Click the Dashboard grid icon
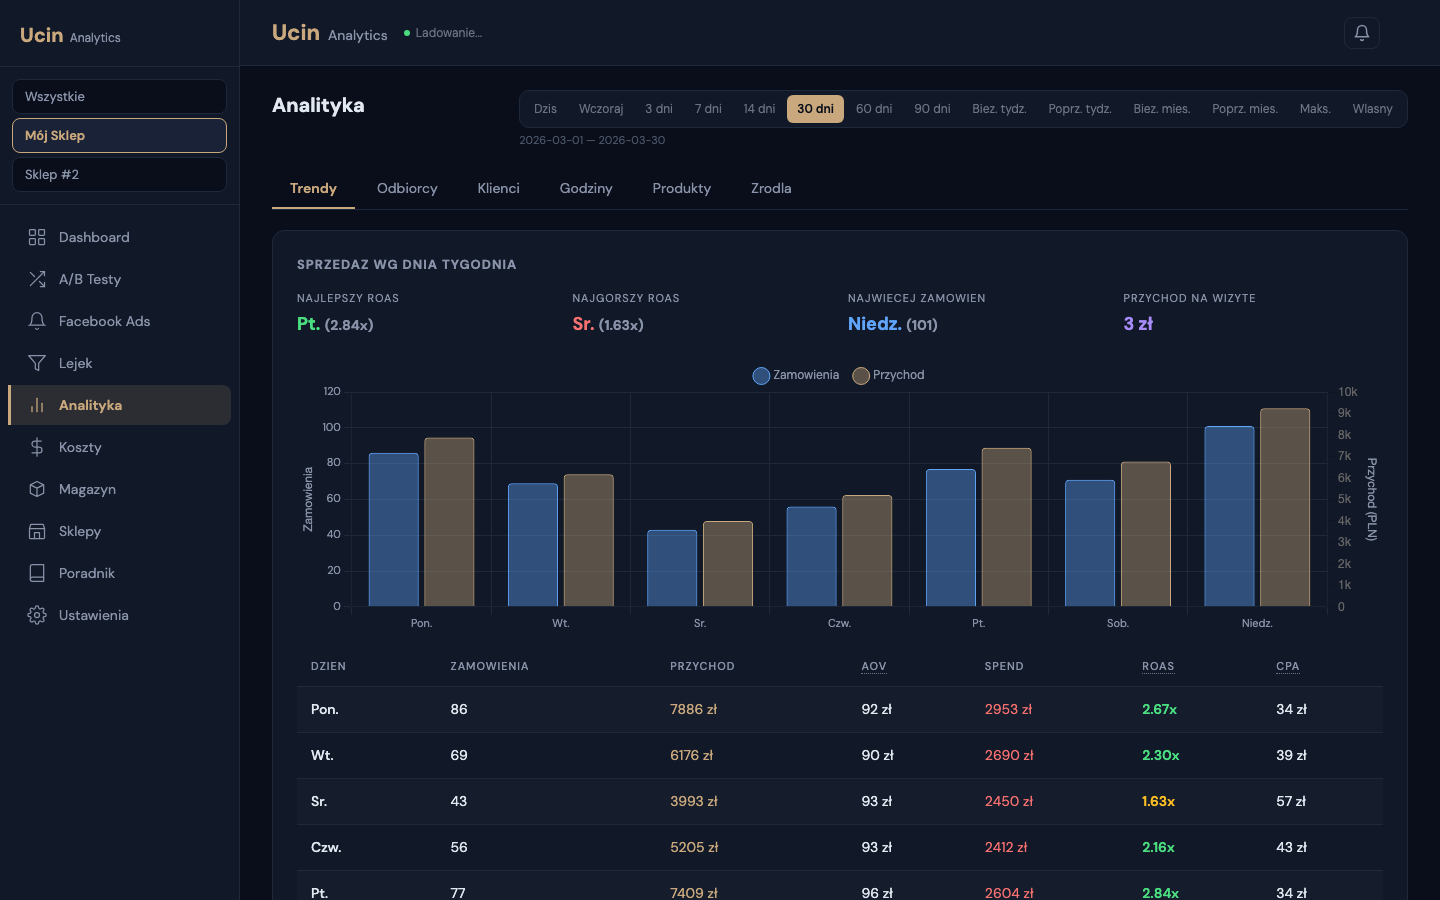 tap(37, 237)
